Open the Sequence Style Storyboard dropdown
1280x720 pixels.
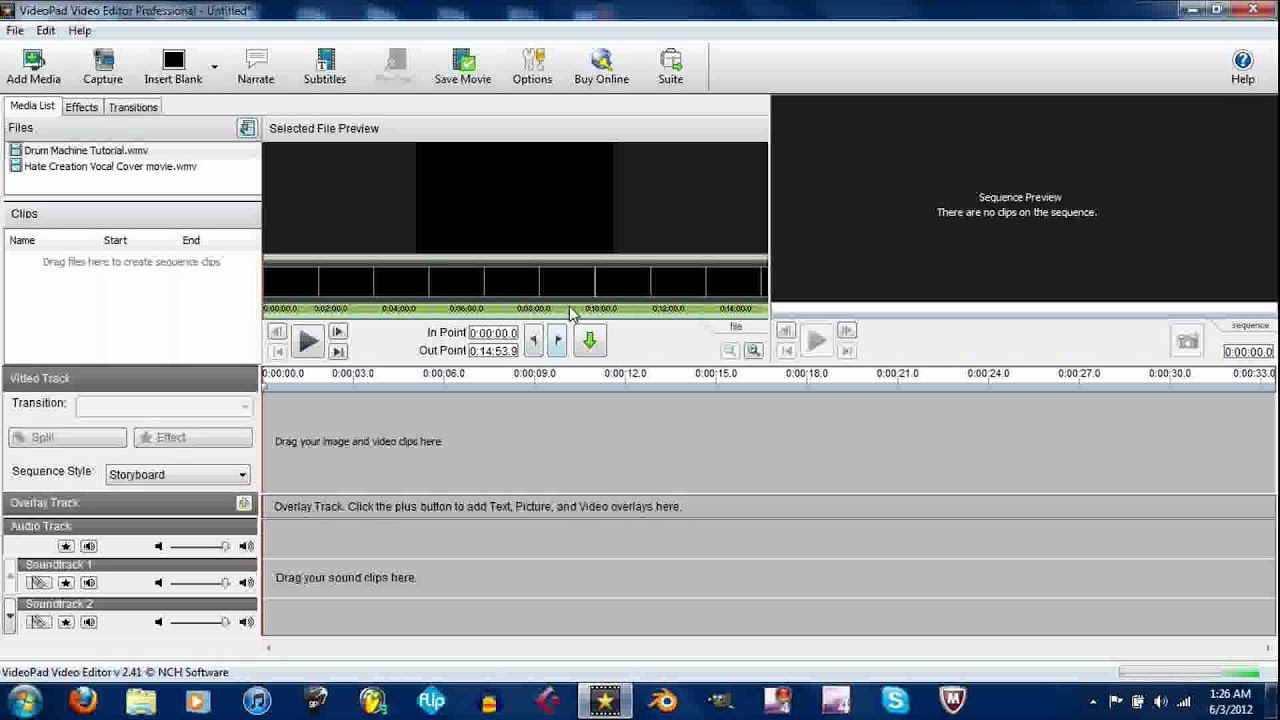pyautogui.click(x=178, y=474)
